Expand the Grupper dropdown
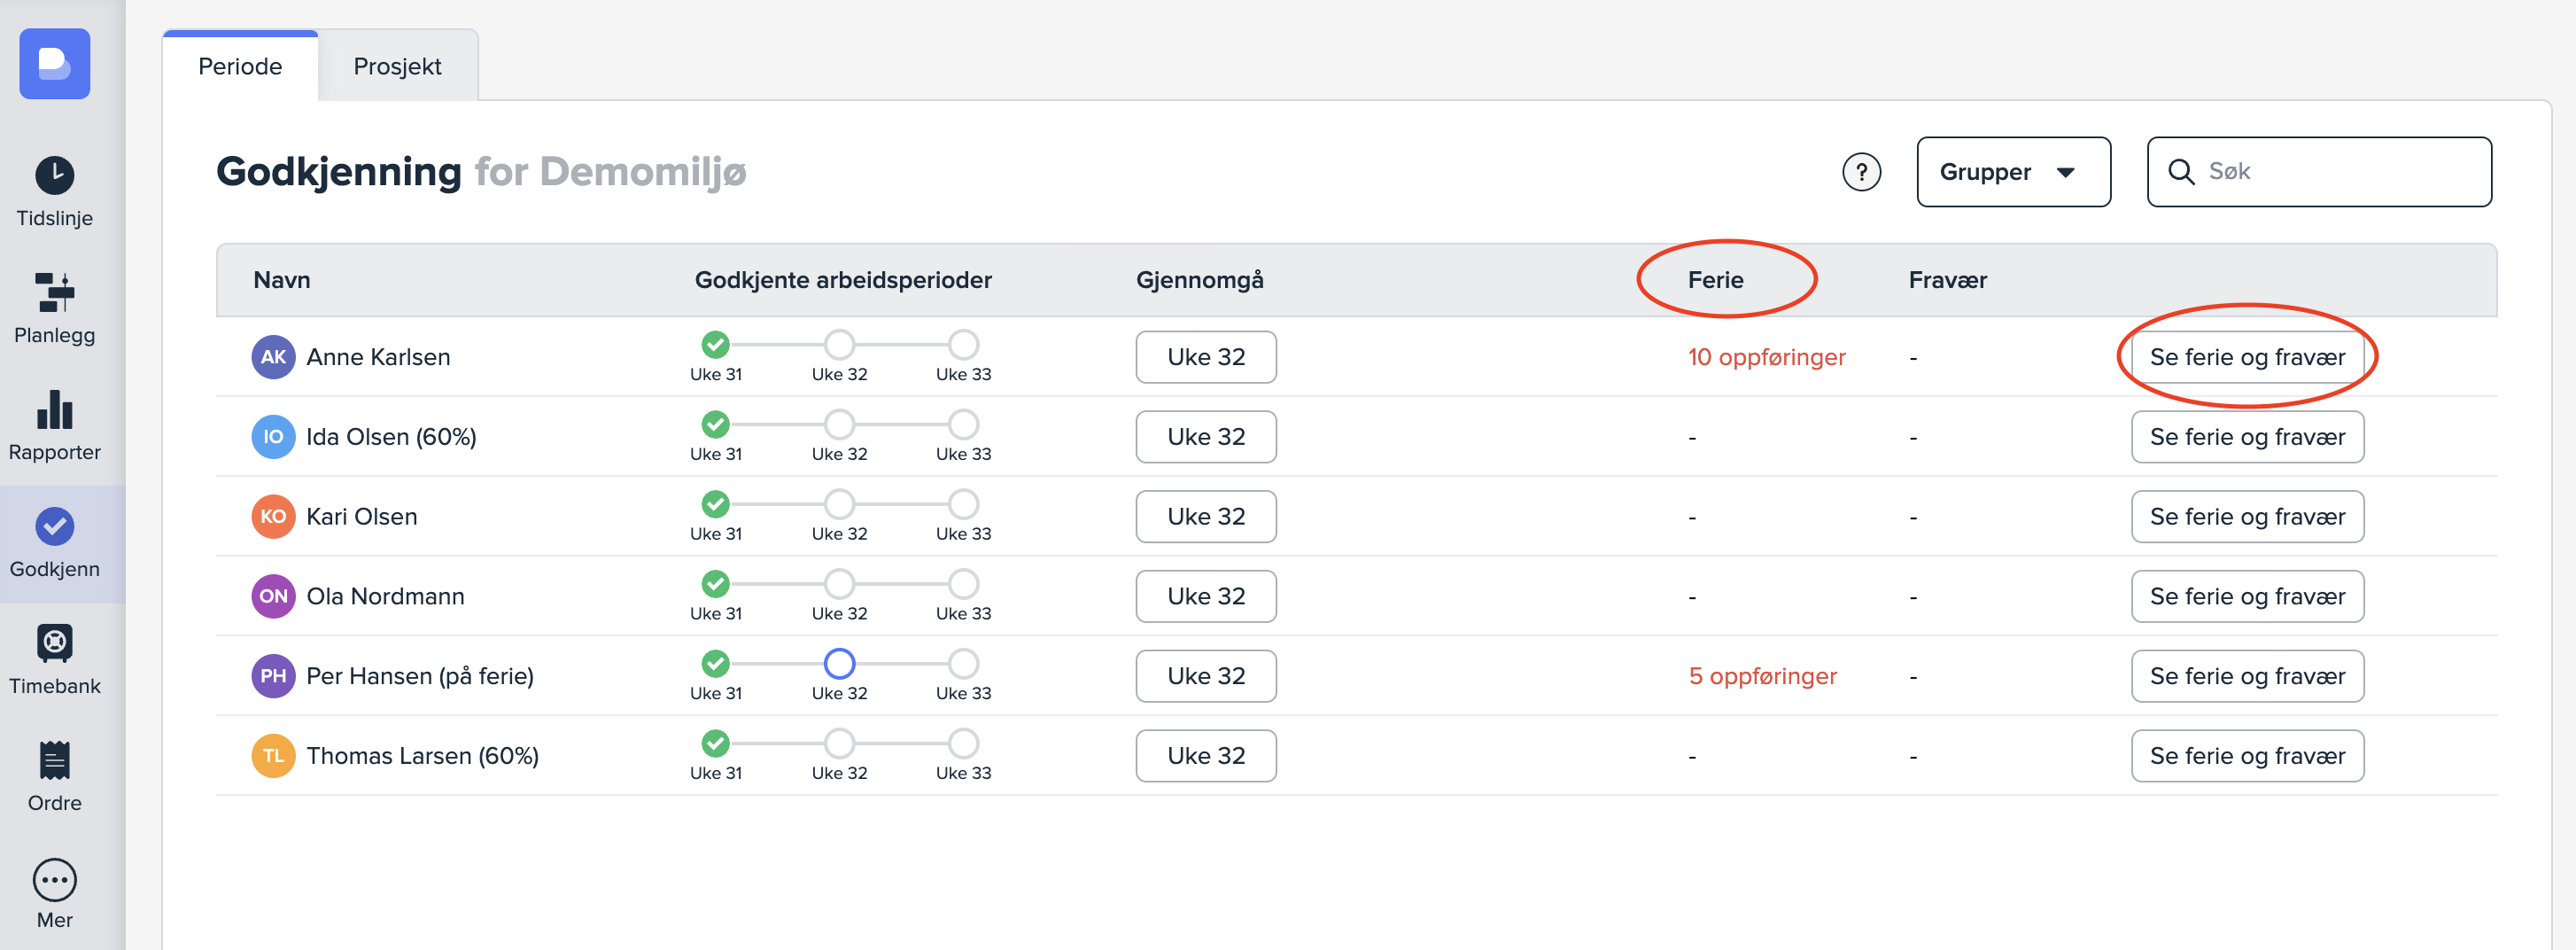Screen dimensions: 2576x950 click(2012, 172)
